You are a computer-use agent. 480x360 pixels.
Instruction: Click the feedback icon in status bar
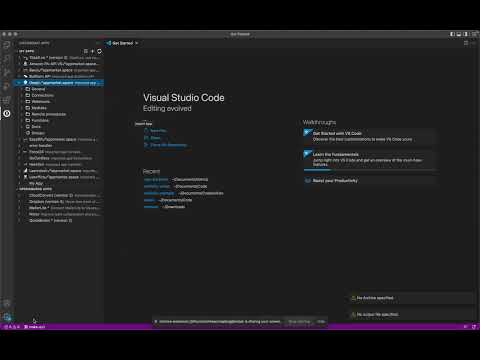(x=466, y=327)
